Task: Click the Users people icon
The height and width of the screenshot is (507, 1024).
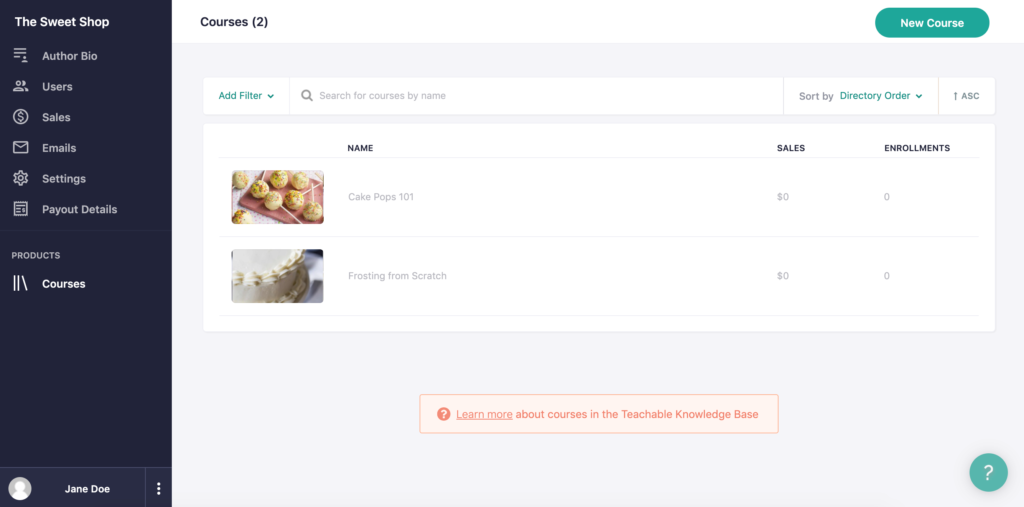Action: click(20, 87)
